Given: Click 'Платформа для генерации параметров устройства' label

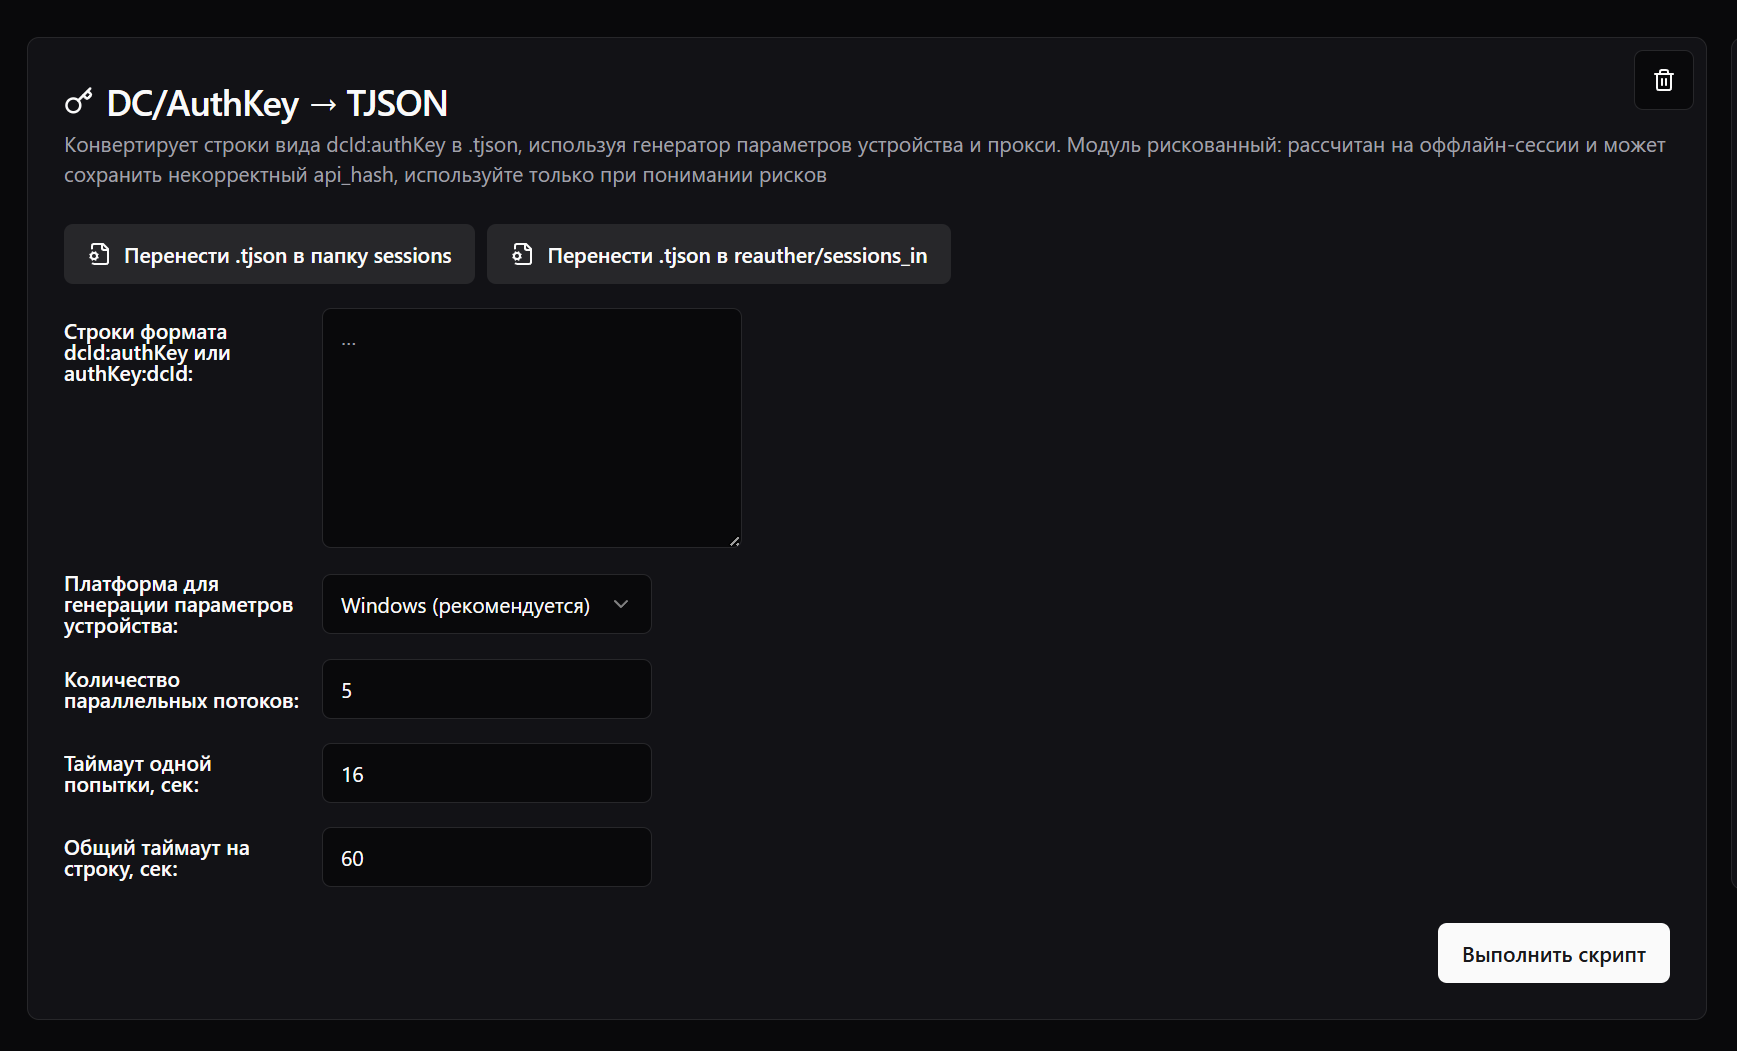Looking at the screenshot, I should [x=178, y=605].
